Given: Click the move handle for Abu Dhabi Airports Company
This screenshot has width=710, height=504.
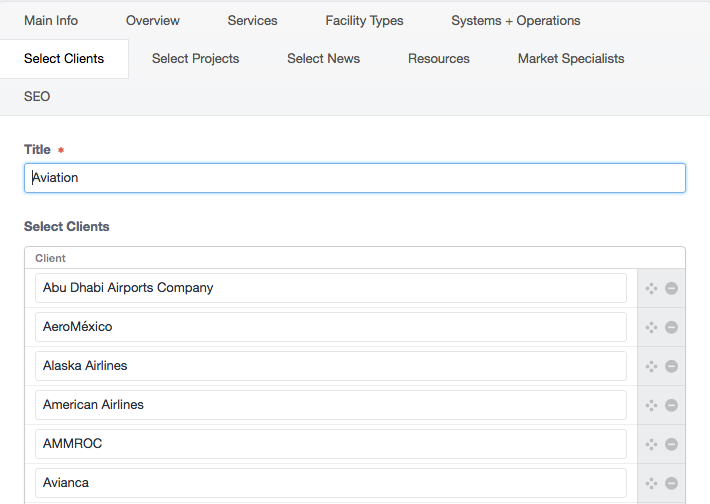Looking at the screenshot, I should pyautogui.click(x=652, y=288).
